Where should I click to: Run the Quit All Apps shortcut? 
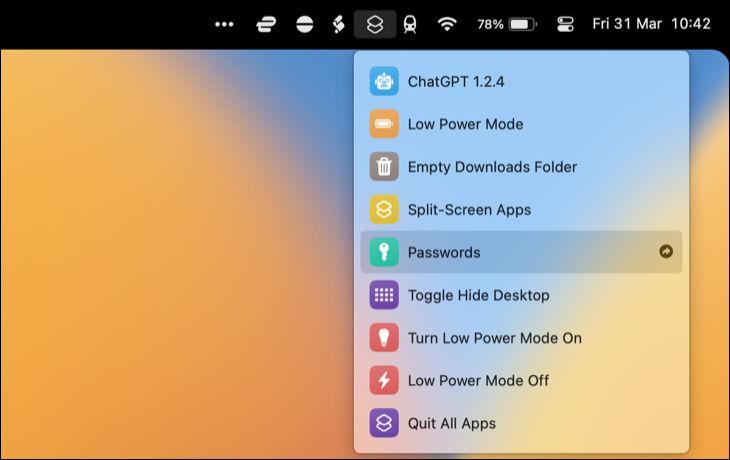[521, 423]
